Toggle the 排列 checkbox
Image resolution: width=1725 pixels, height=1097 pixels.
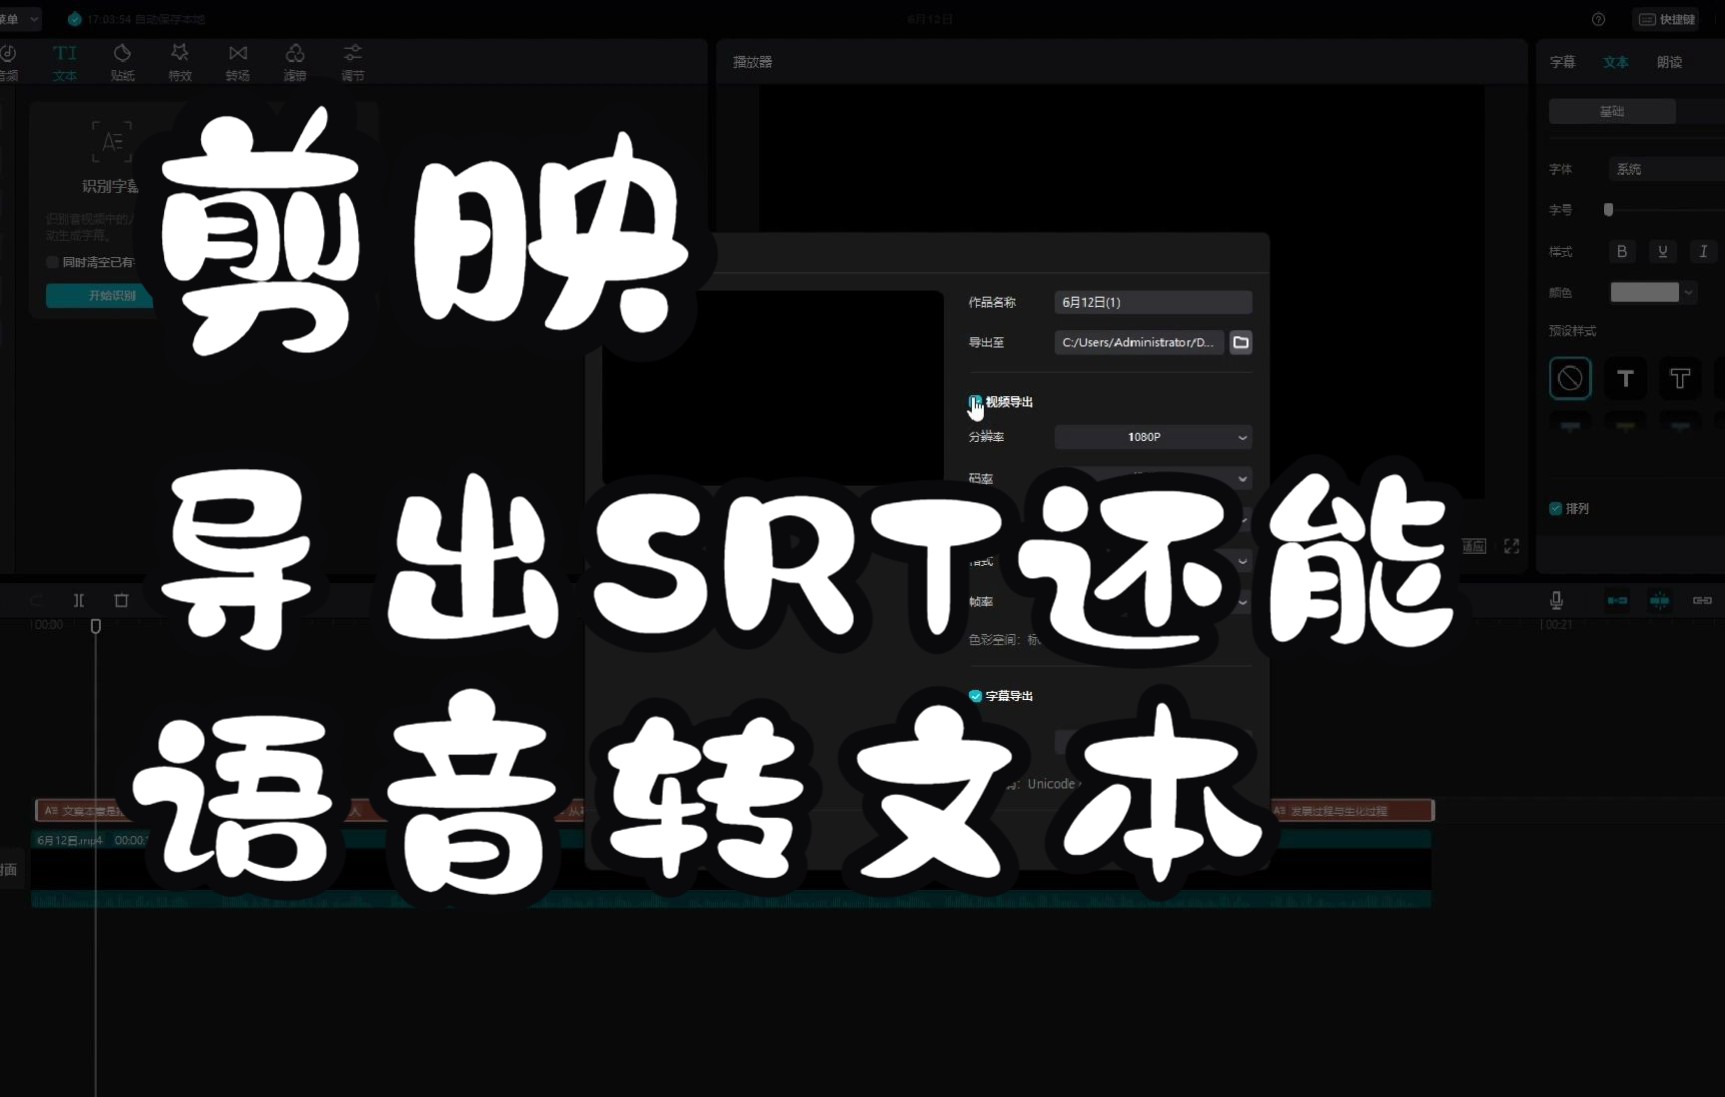click(x=1555, y=508)
